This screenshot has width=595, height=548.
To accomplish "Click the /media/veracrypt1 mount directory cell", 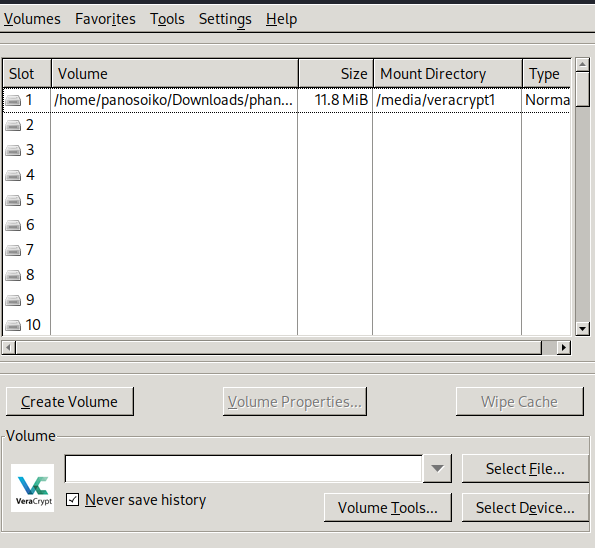I will [x=436, y=100].
